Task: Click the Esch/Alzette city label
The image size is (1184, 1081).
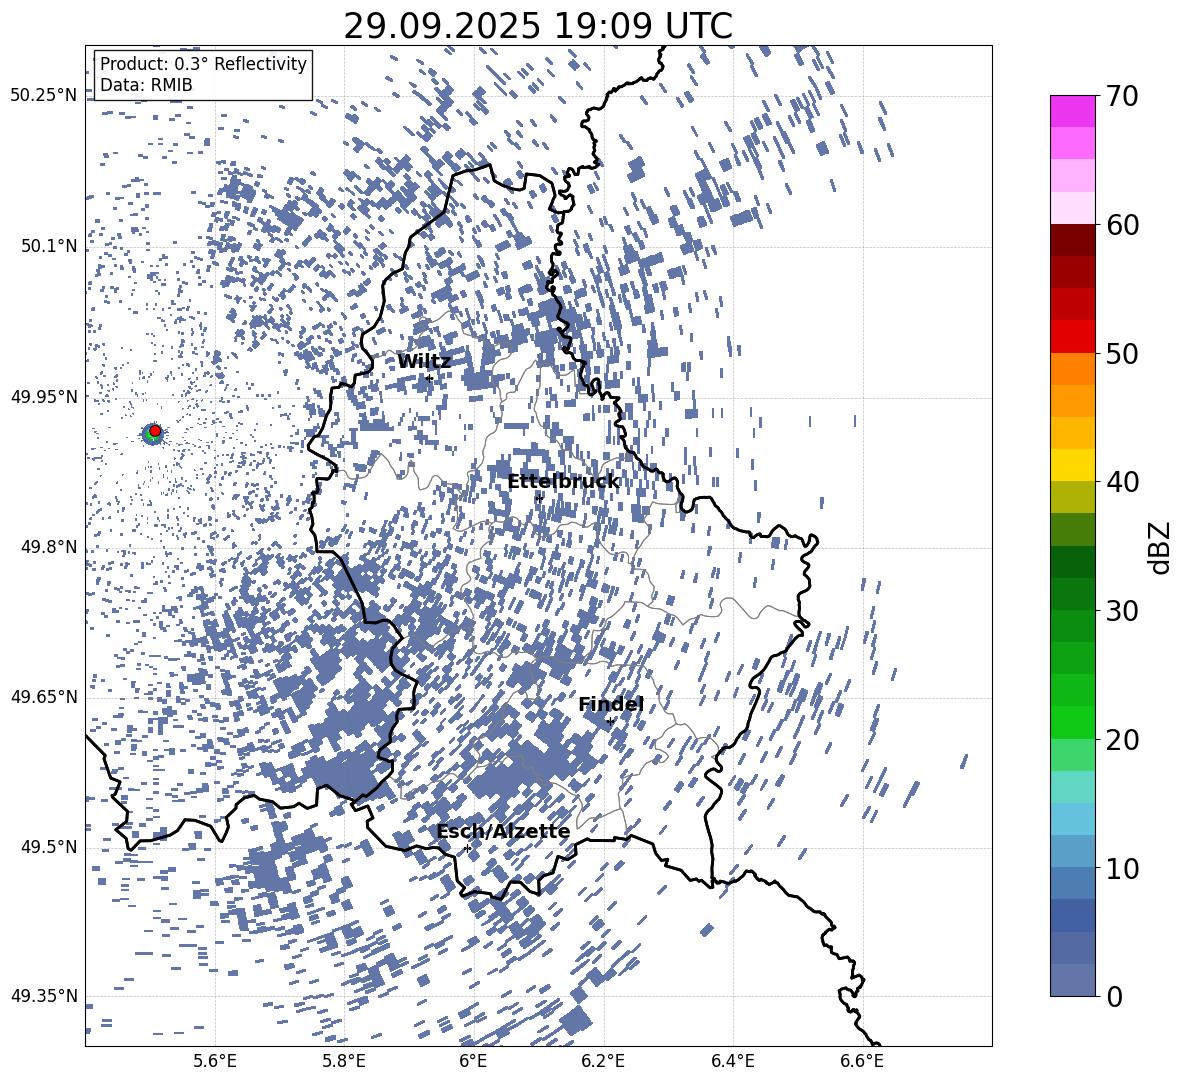Action: (503, 832)
